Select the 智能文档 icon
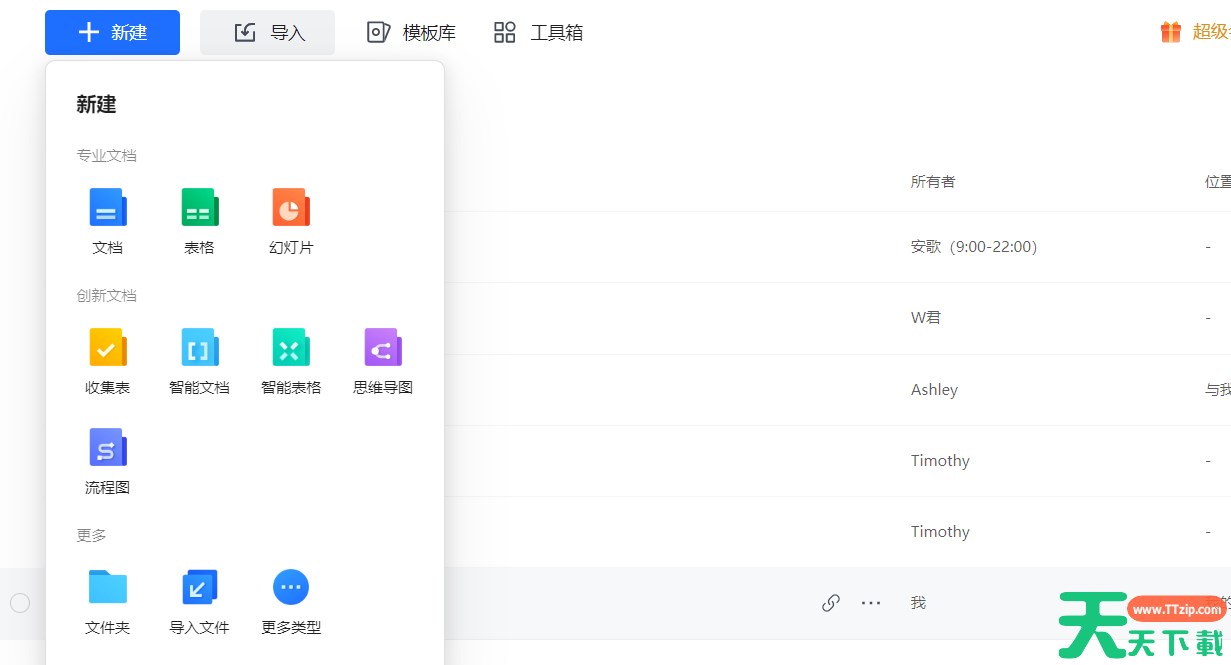The height and width of the screenshot is (665, 1231). pyautogui.click(x=199, y=348)
